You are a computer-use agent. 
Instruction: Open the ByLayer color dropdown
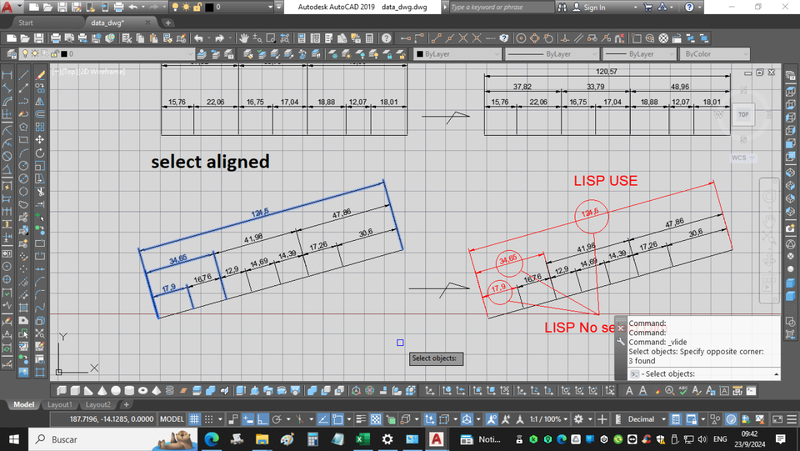point(455,54)
